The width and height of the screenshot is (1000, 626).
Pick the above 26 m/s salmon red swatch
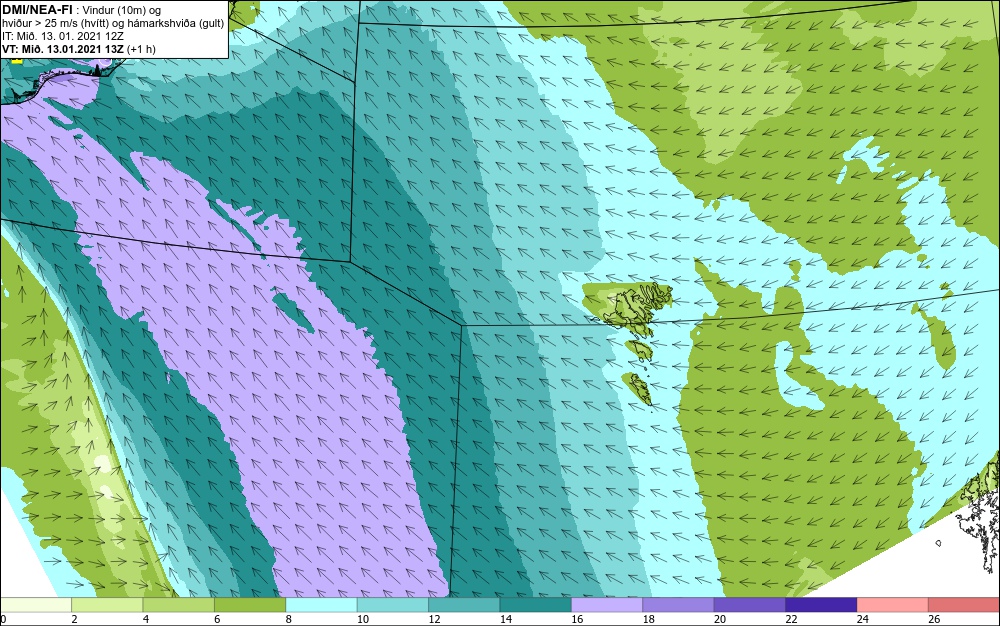[x=964, y=605]
